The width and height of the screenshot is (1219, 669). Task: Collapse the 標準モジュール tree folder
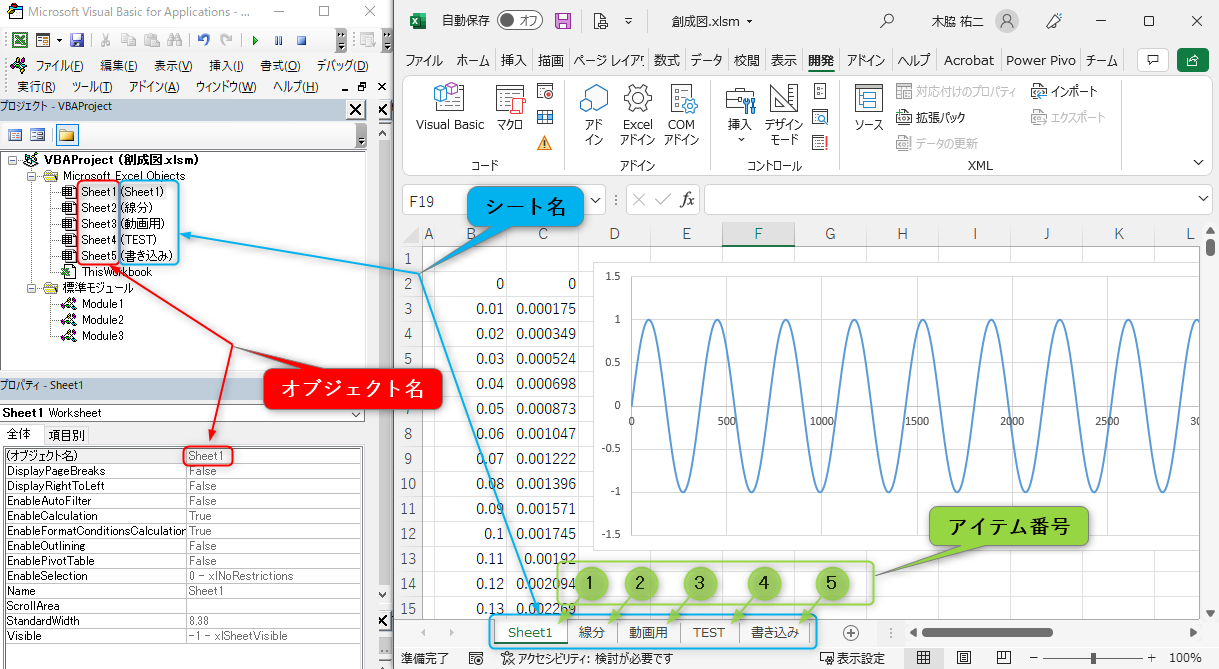(31, 288)
